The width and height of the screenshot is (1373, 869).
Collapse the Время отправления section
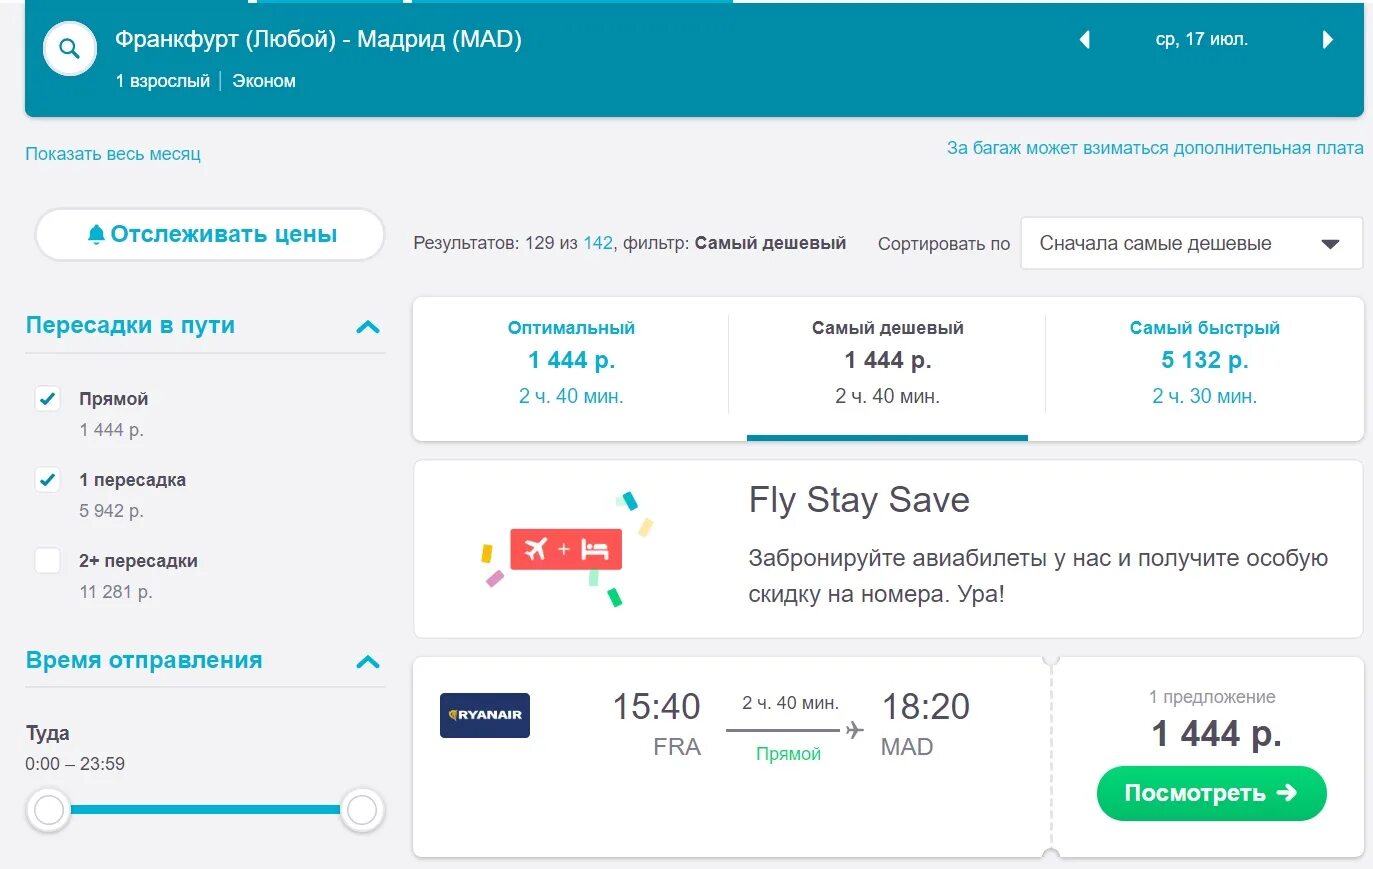(368, 662)
